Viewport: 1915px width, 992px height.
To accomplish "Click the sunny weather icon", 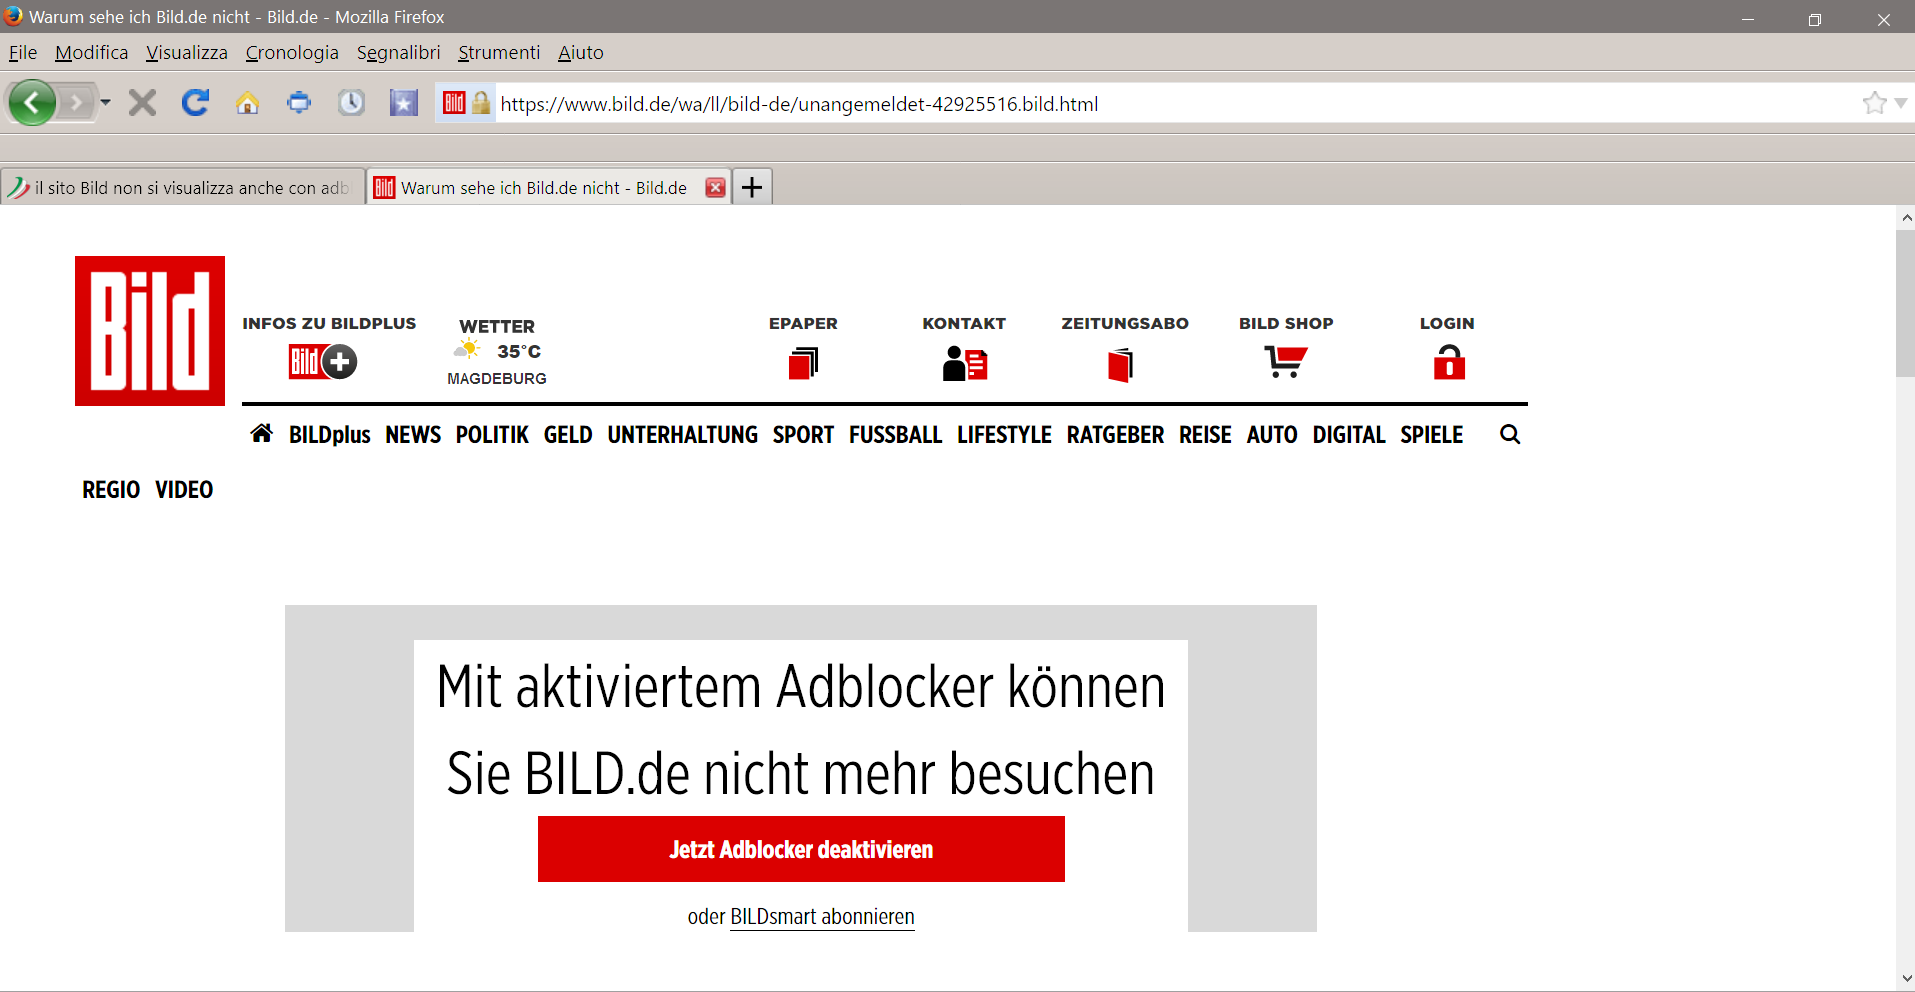I will point(468,349).
